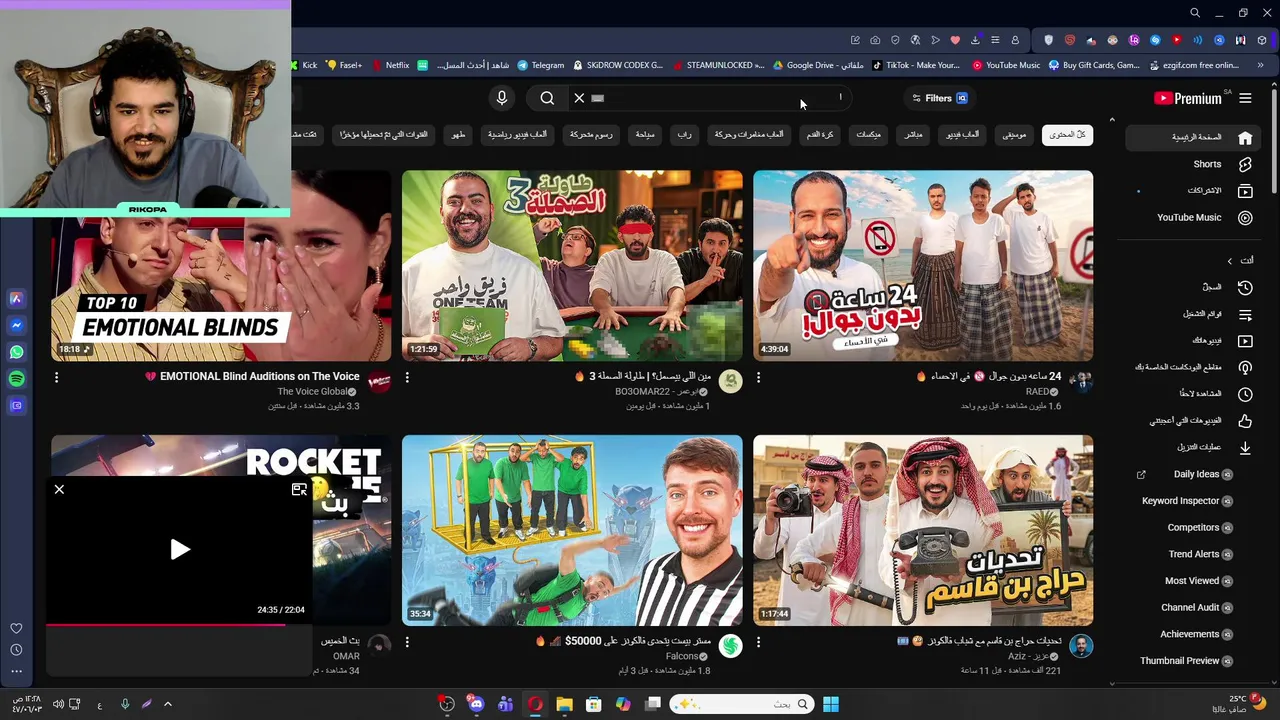This screenshot has height=720, width=1280.
Task: Click the Downloads arrow icon in sidebar
Action: [1245, 447]
